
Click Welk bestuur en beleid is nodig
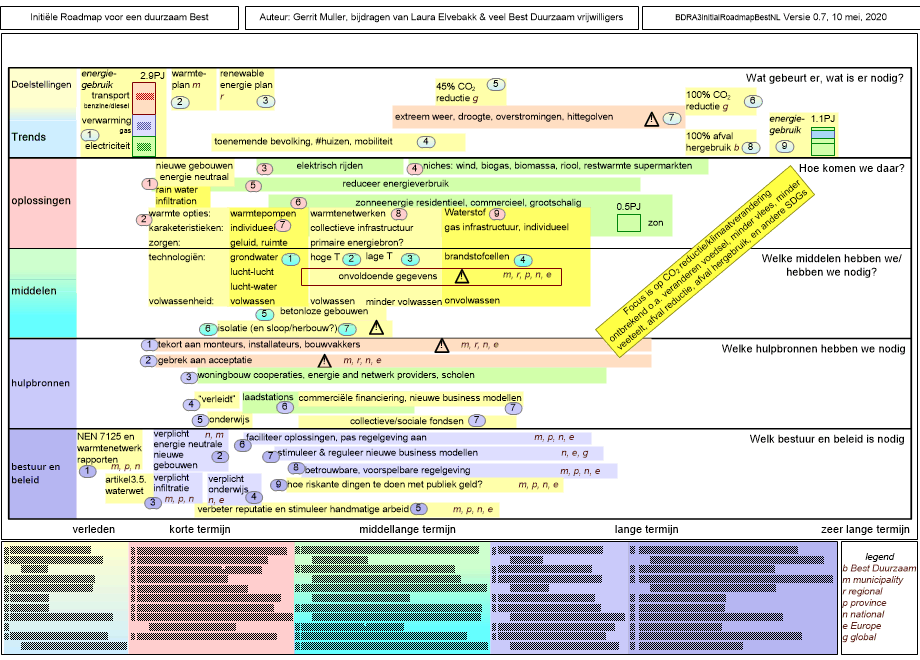(x=827, y=439)
